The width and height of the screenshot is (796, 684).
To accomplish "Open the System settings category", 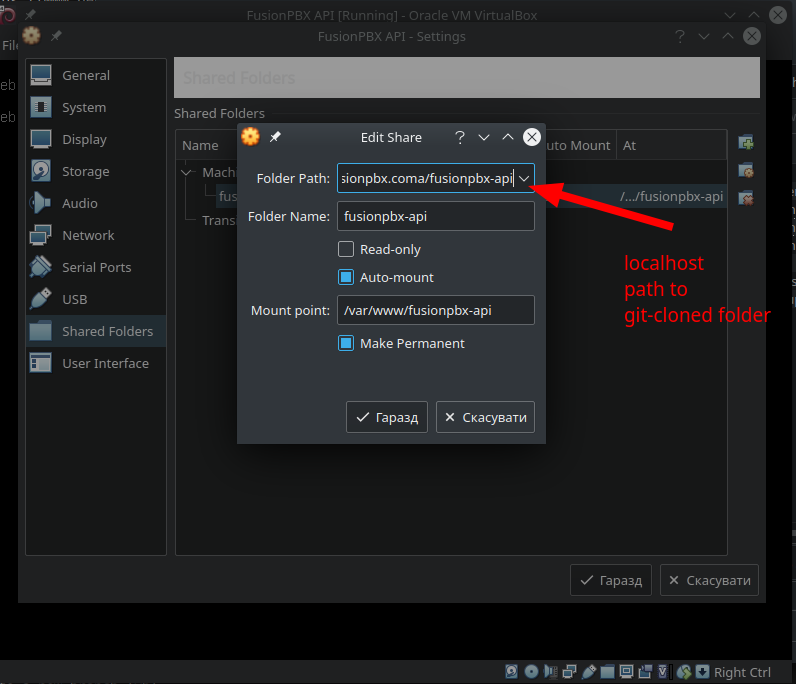I will 95,108.
